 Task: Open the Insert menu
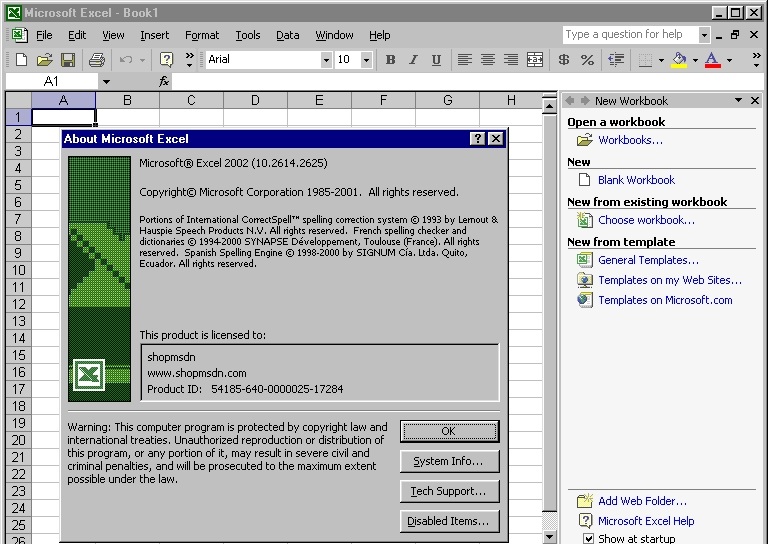coord(154,35)
